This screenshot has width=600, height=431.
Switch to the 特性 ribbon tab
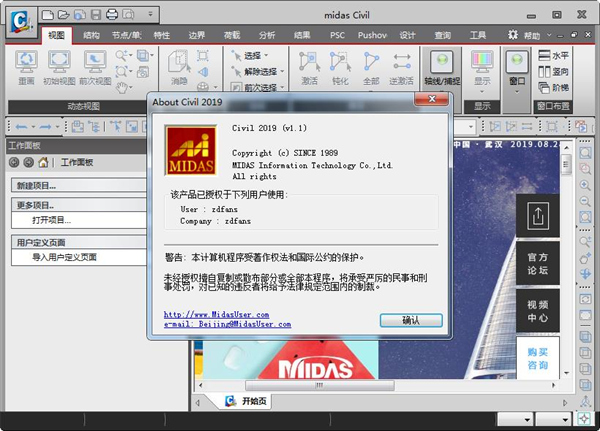[161, 35]
